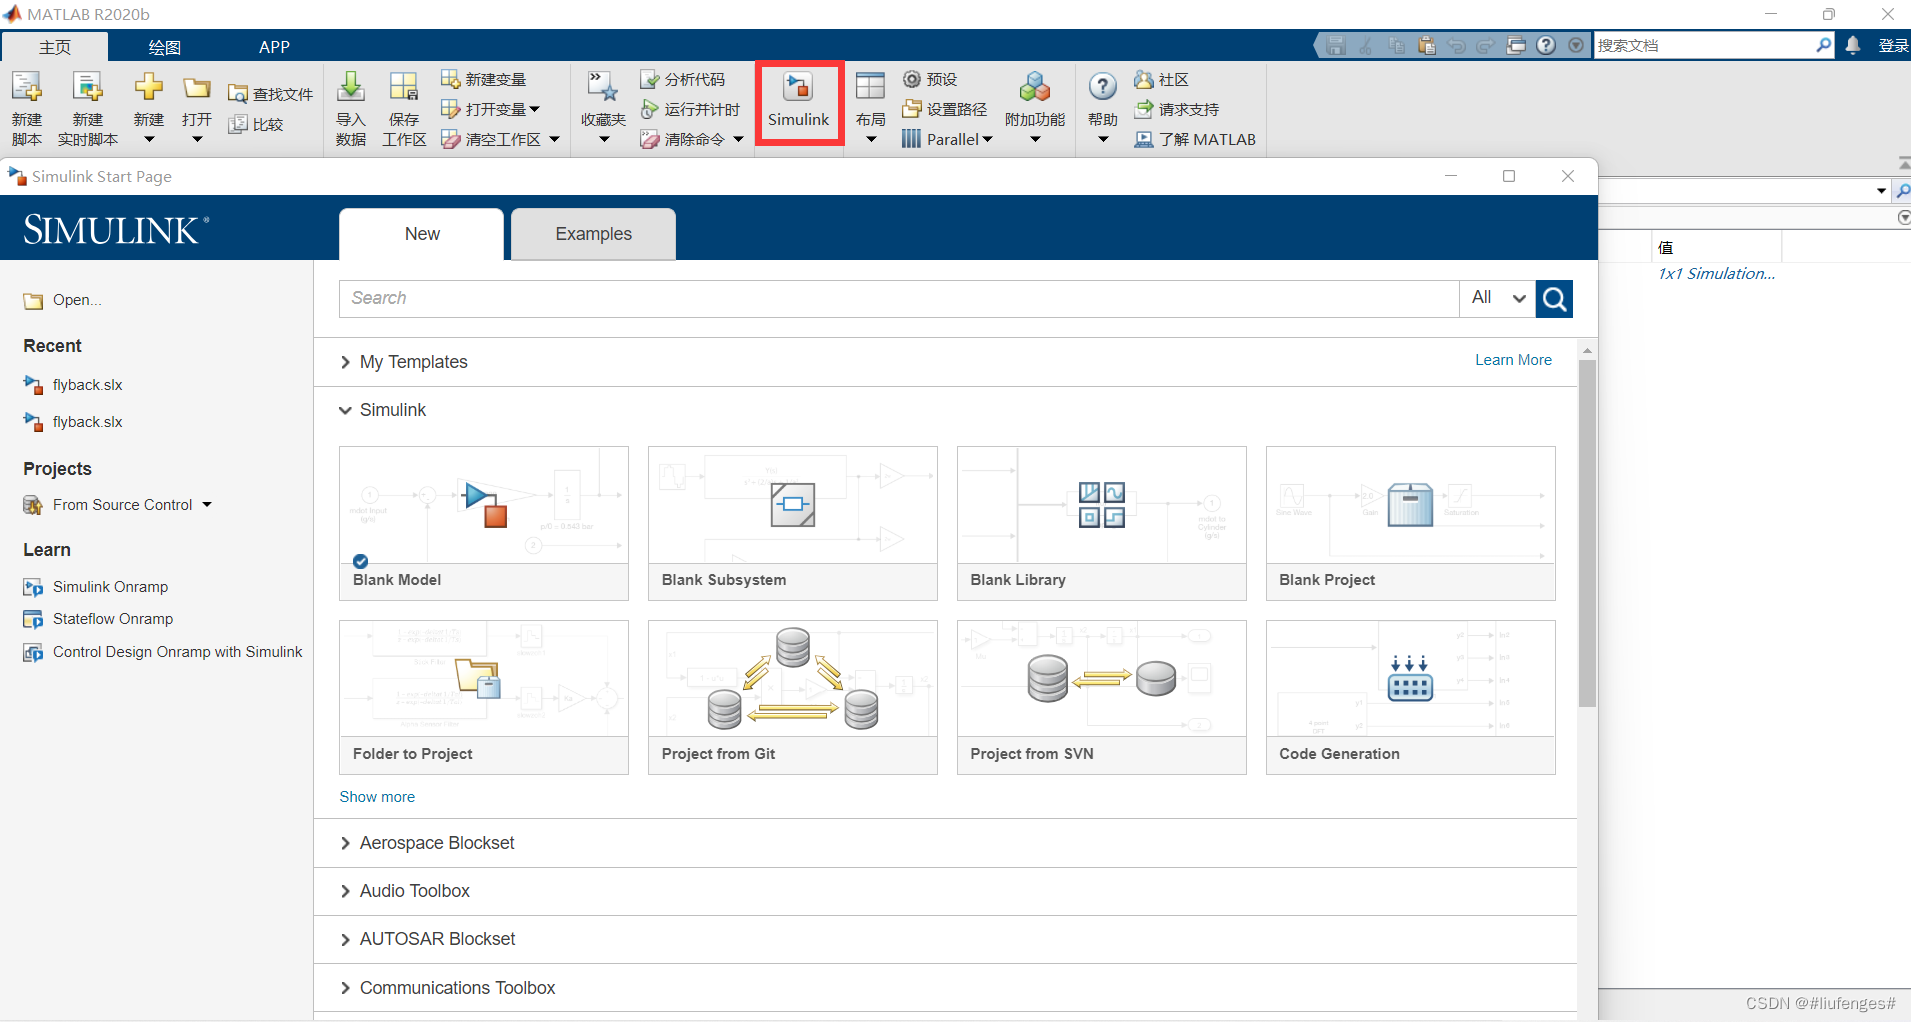
Task: Expand the Communications Toolbox section
Action: [447, 988]
